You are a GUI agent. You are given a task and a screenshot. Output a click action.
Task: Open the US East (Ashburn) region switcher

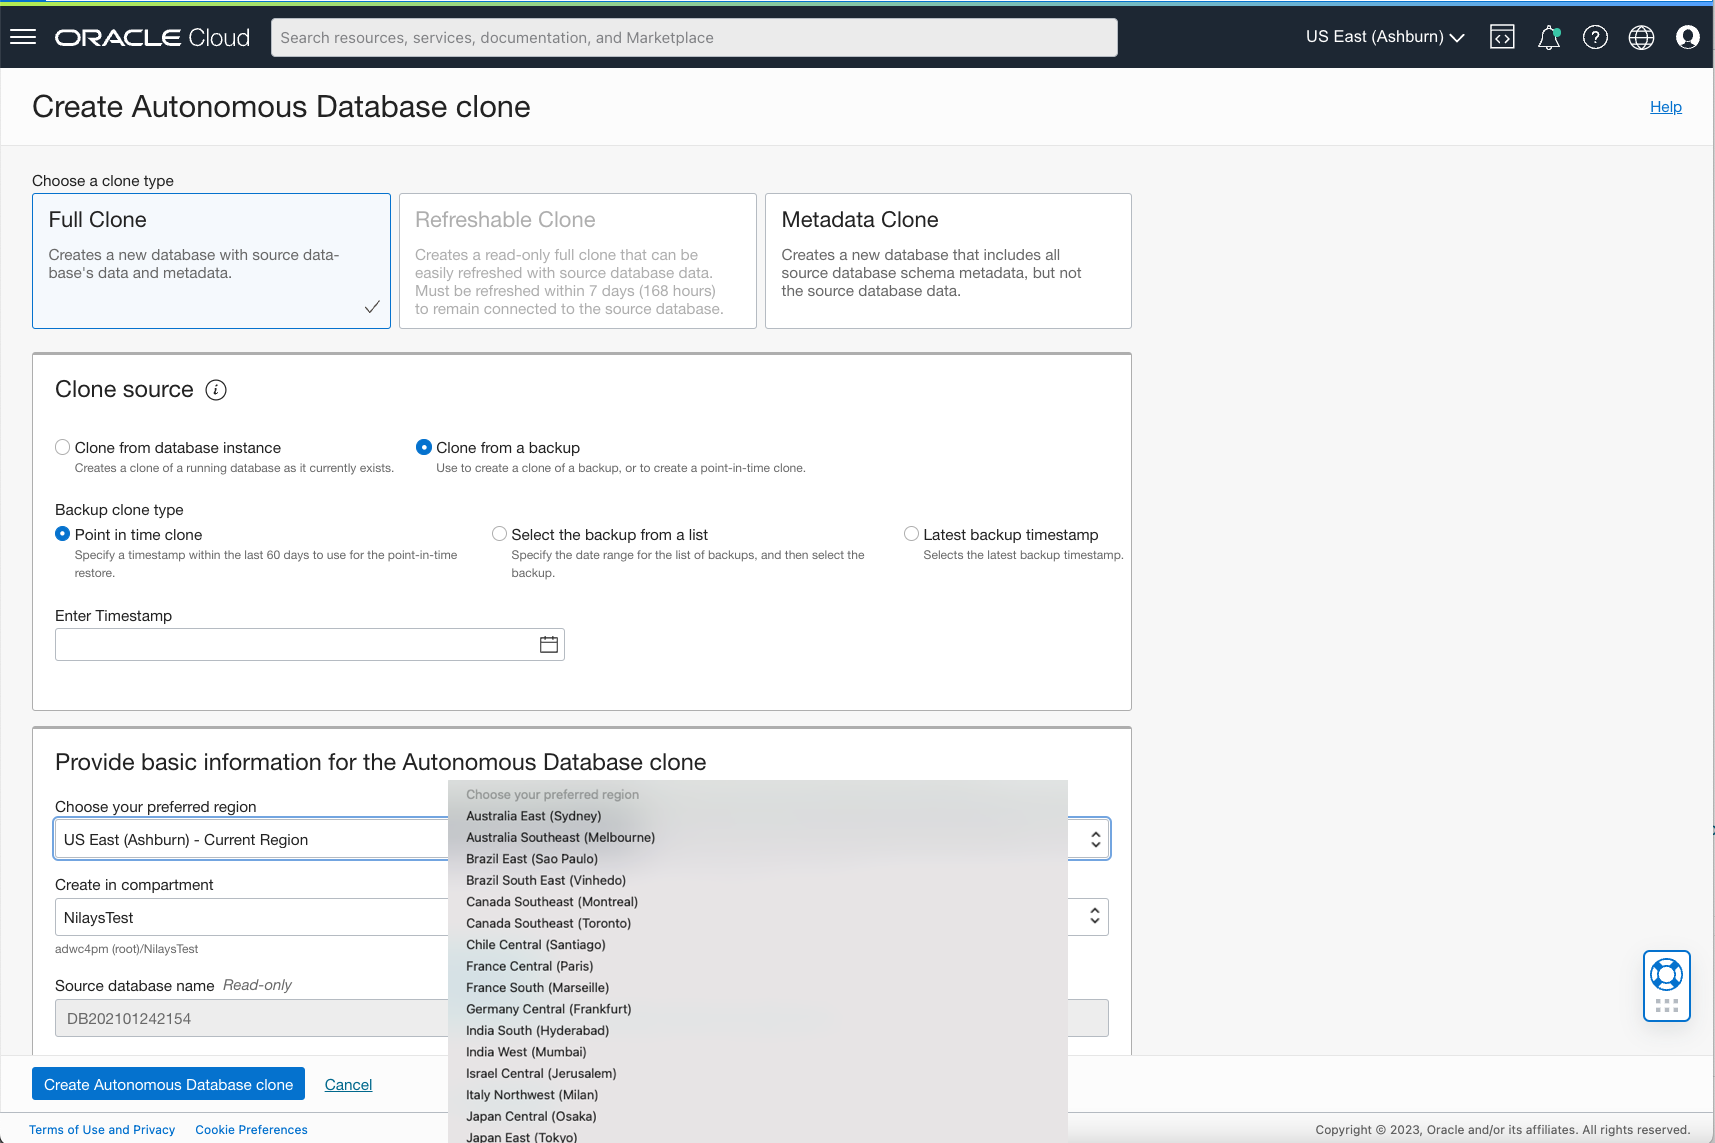1382,36
